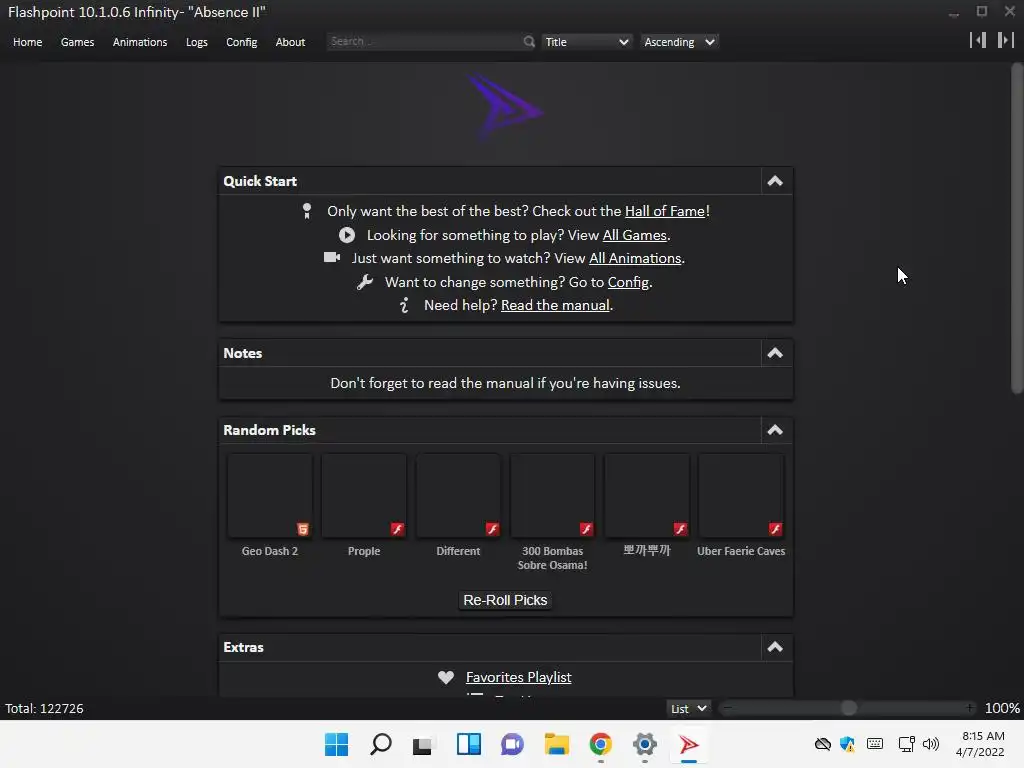Open Windows taskbar search

point(380,744)
